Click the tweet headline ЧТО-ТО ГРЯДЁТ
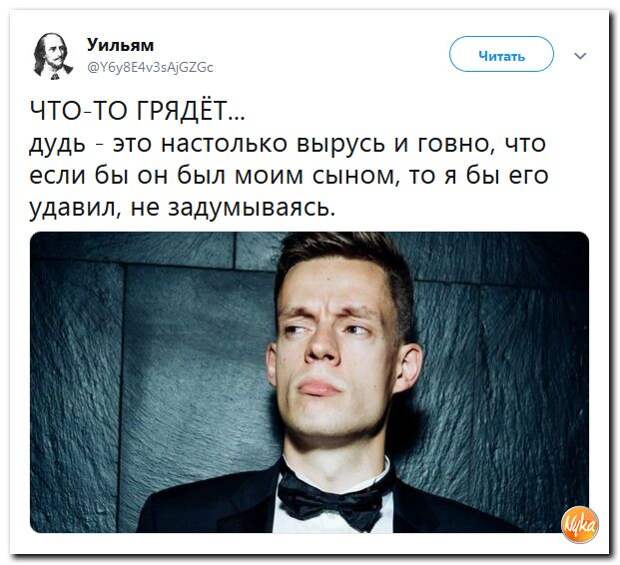Screen dimensions: 620x565 (138, 111)
